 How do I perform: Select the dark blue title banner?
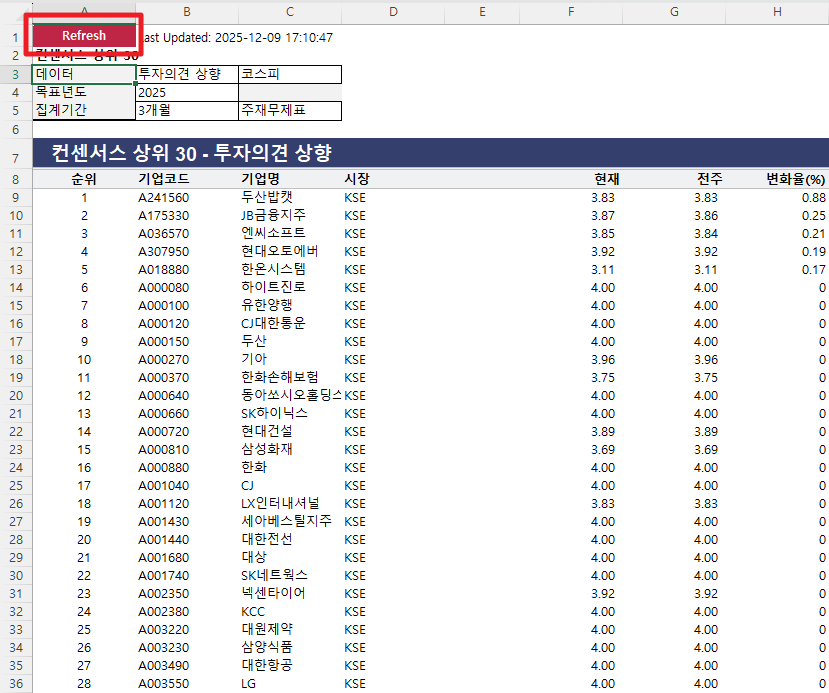click(430, 154)
